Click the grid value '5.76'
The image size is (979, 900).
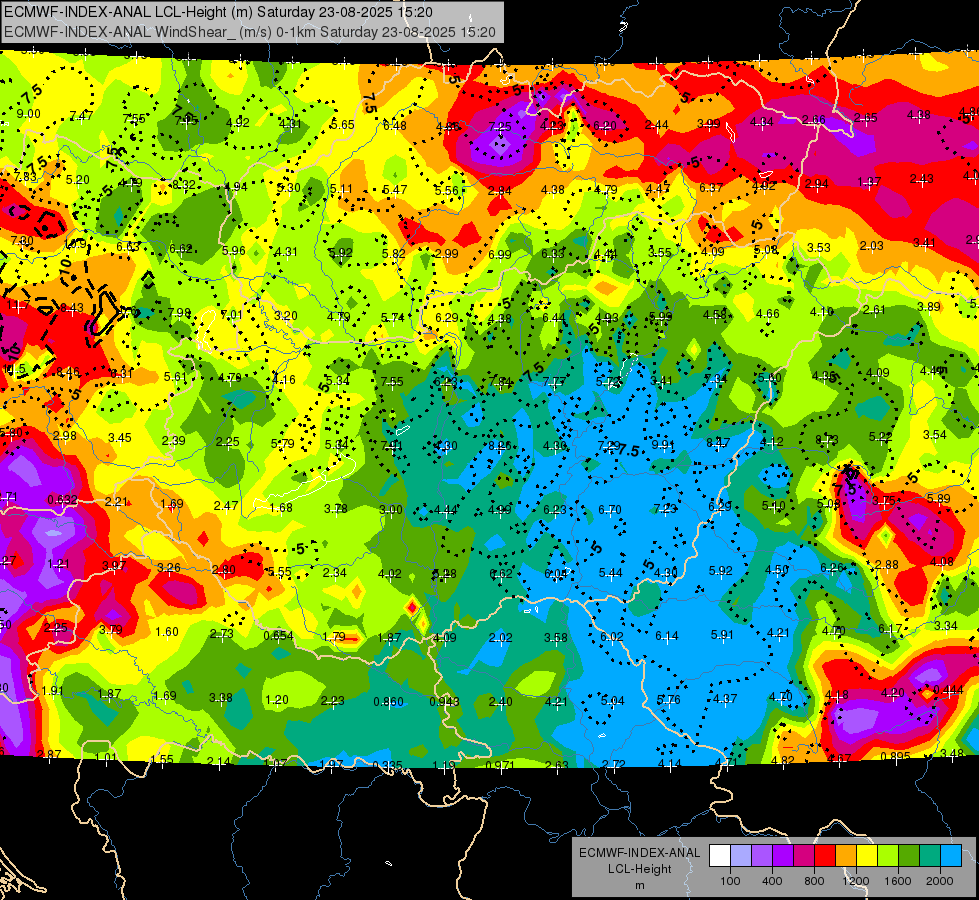point(668,700)
